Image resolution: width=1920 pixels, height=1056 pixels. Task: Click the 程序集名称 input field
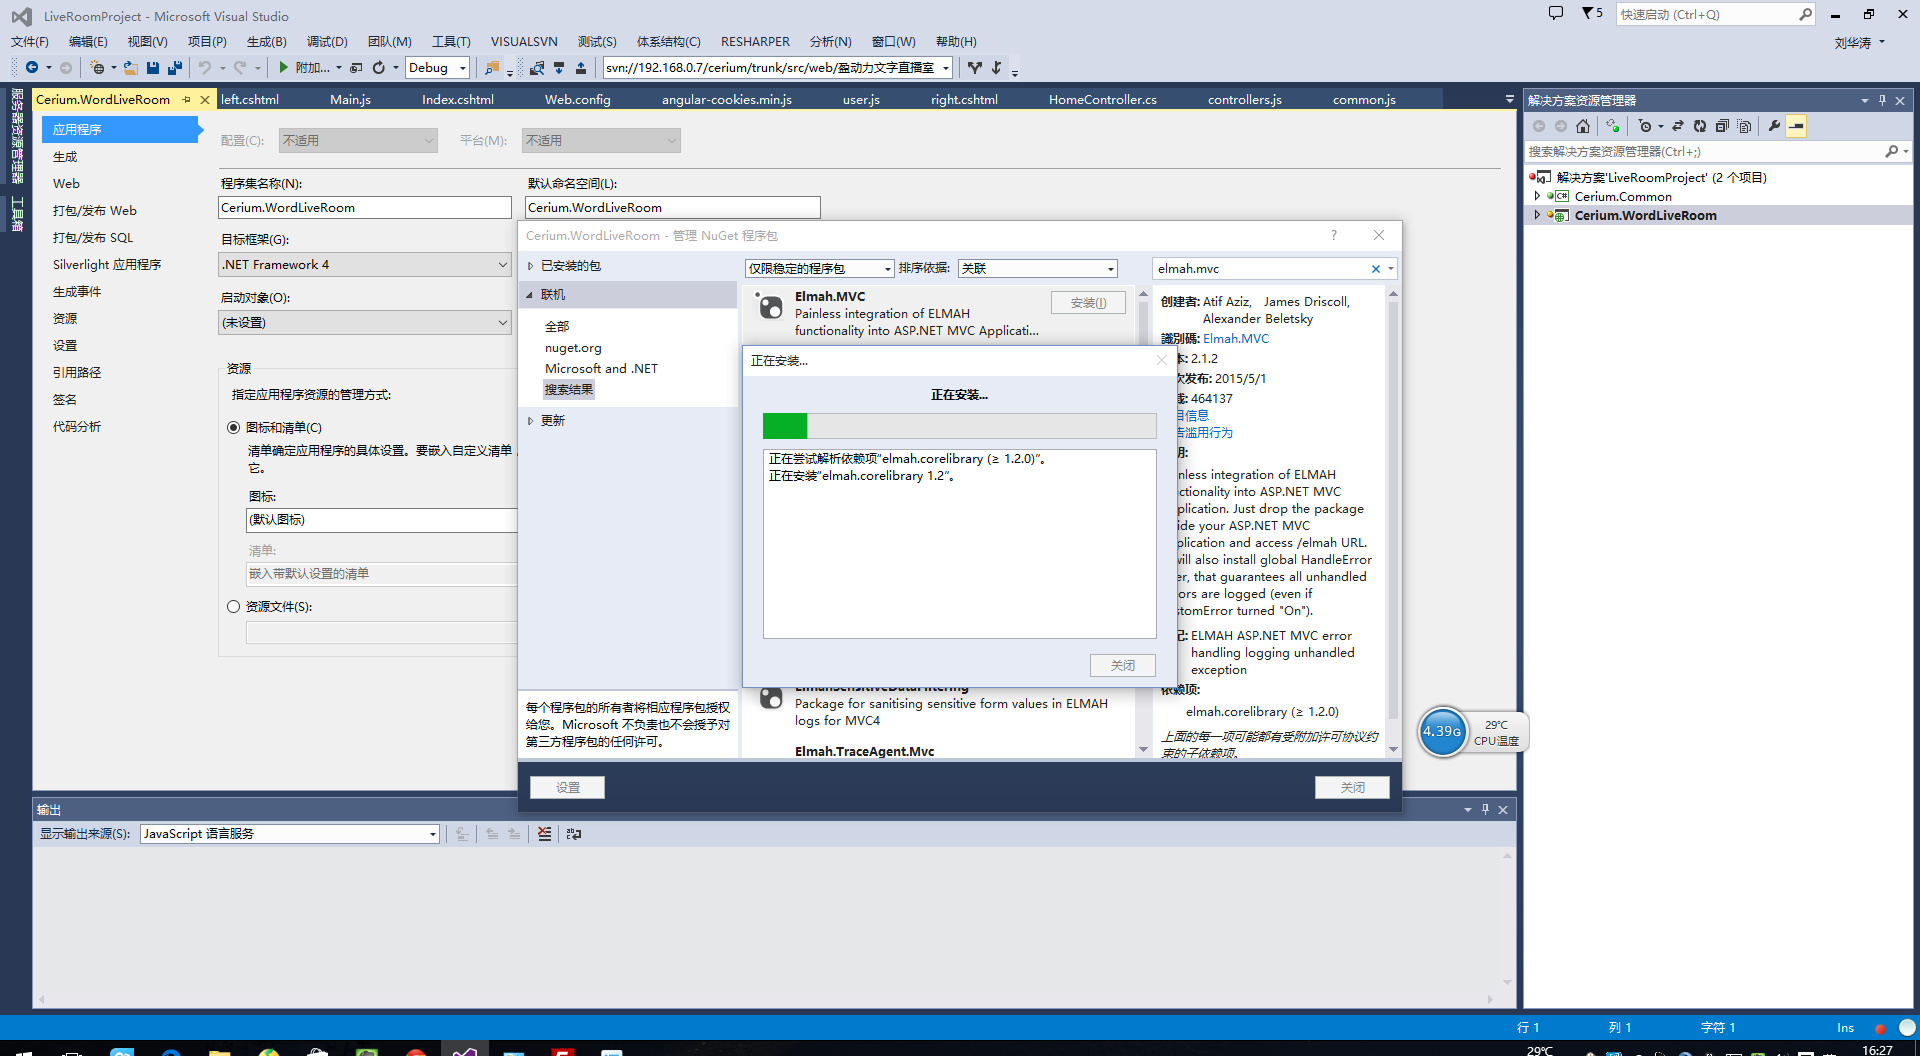tap(365, 207)
